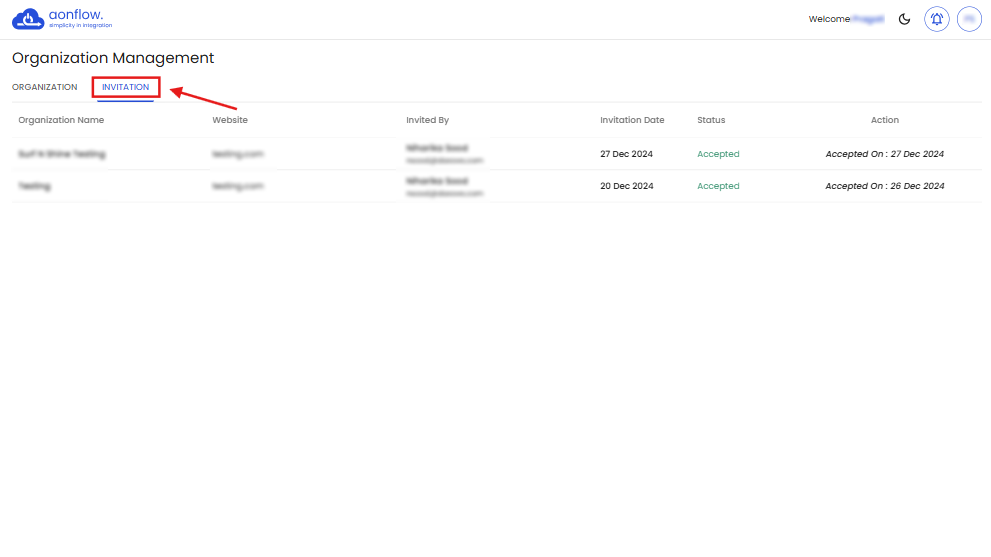Viewport: 991px width, 557px height.
Task: Open the user profile avatar
Action: click(968, 19)
